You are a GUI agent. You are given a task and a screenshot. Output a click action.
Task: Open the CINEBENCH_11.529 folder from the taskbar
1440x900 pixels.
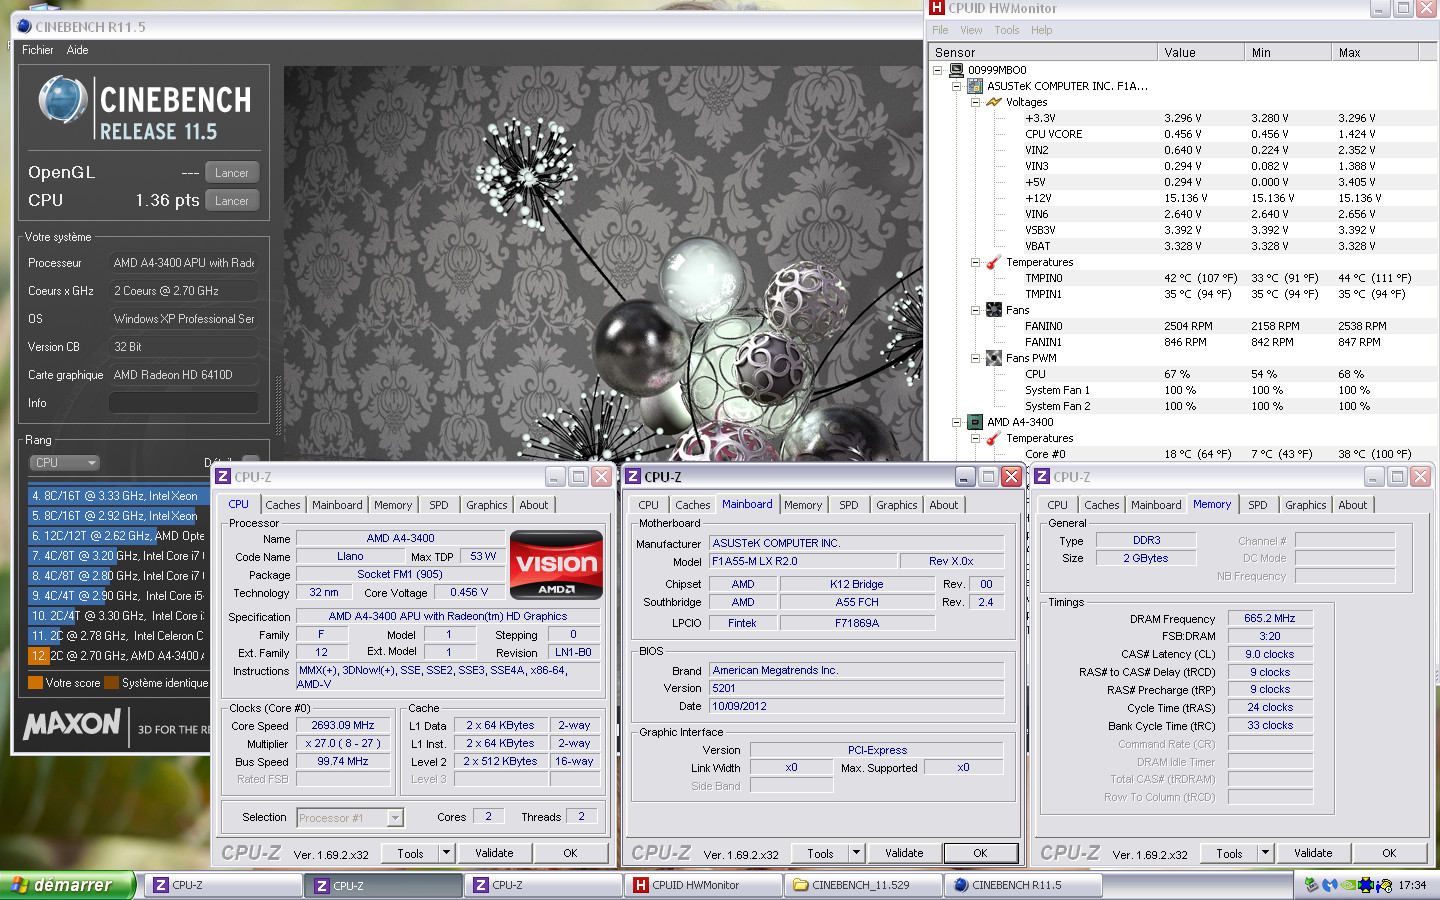[x=864, y=885]
